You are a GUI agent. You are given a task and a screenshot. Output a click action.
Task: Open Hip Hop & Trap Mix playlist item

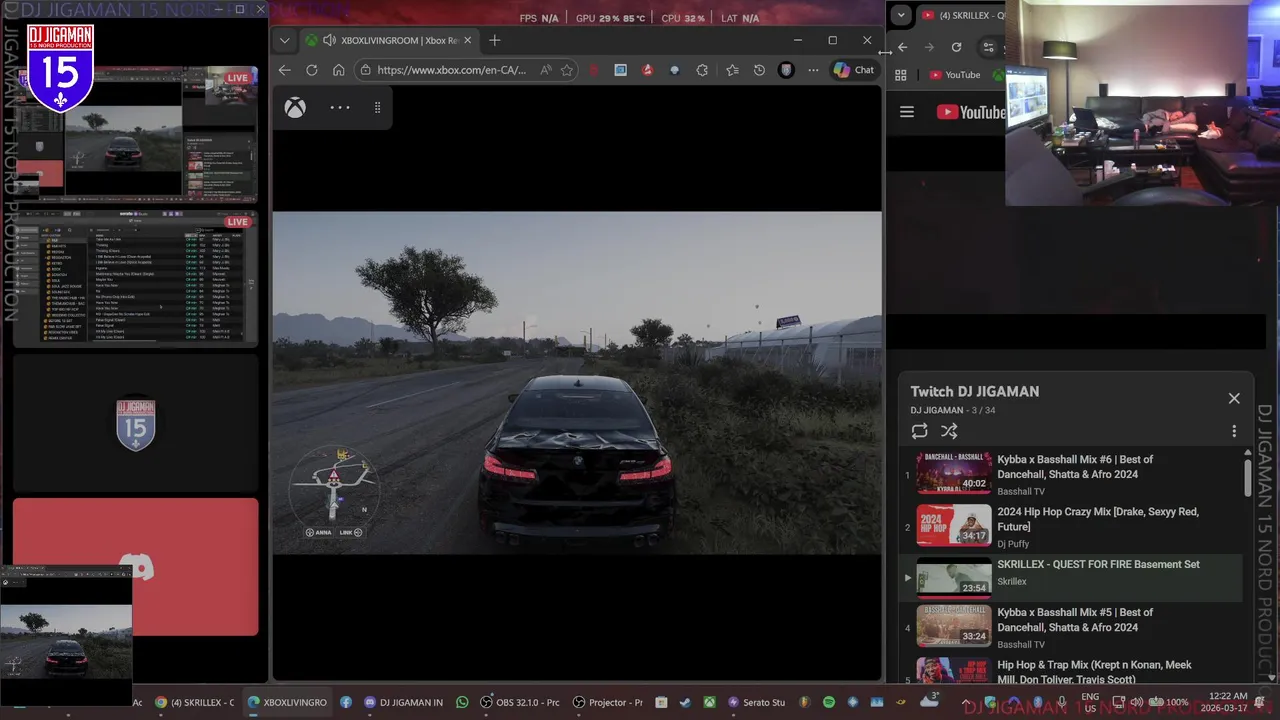[x=1071, y=670]
